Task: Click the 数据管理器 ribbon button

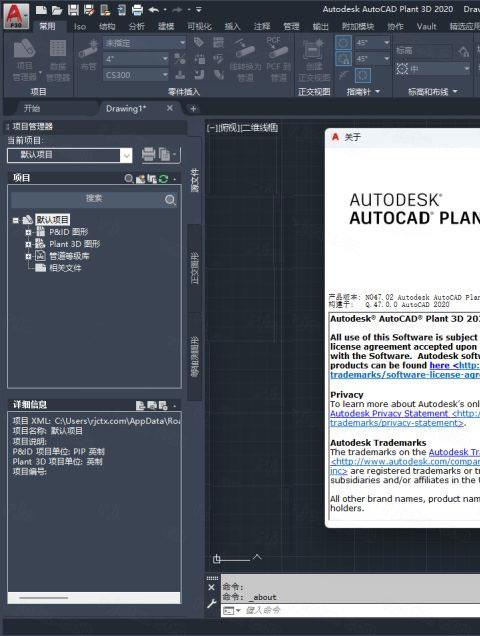Action: click(58, 60)
